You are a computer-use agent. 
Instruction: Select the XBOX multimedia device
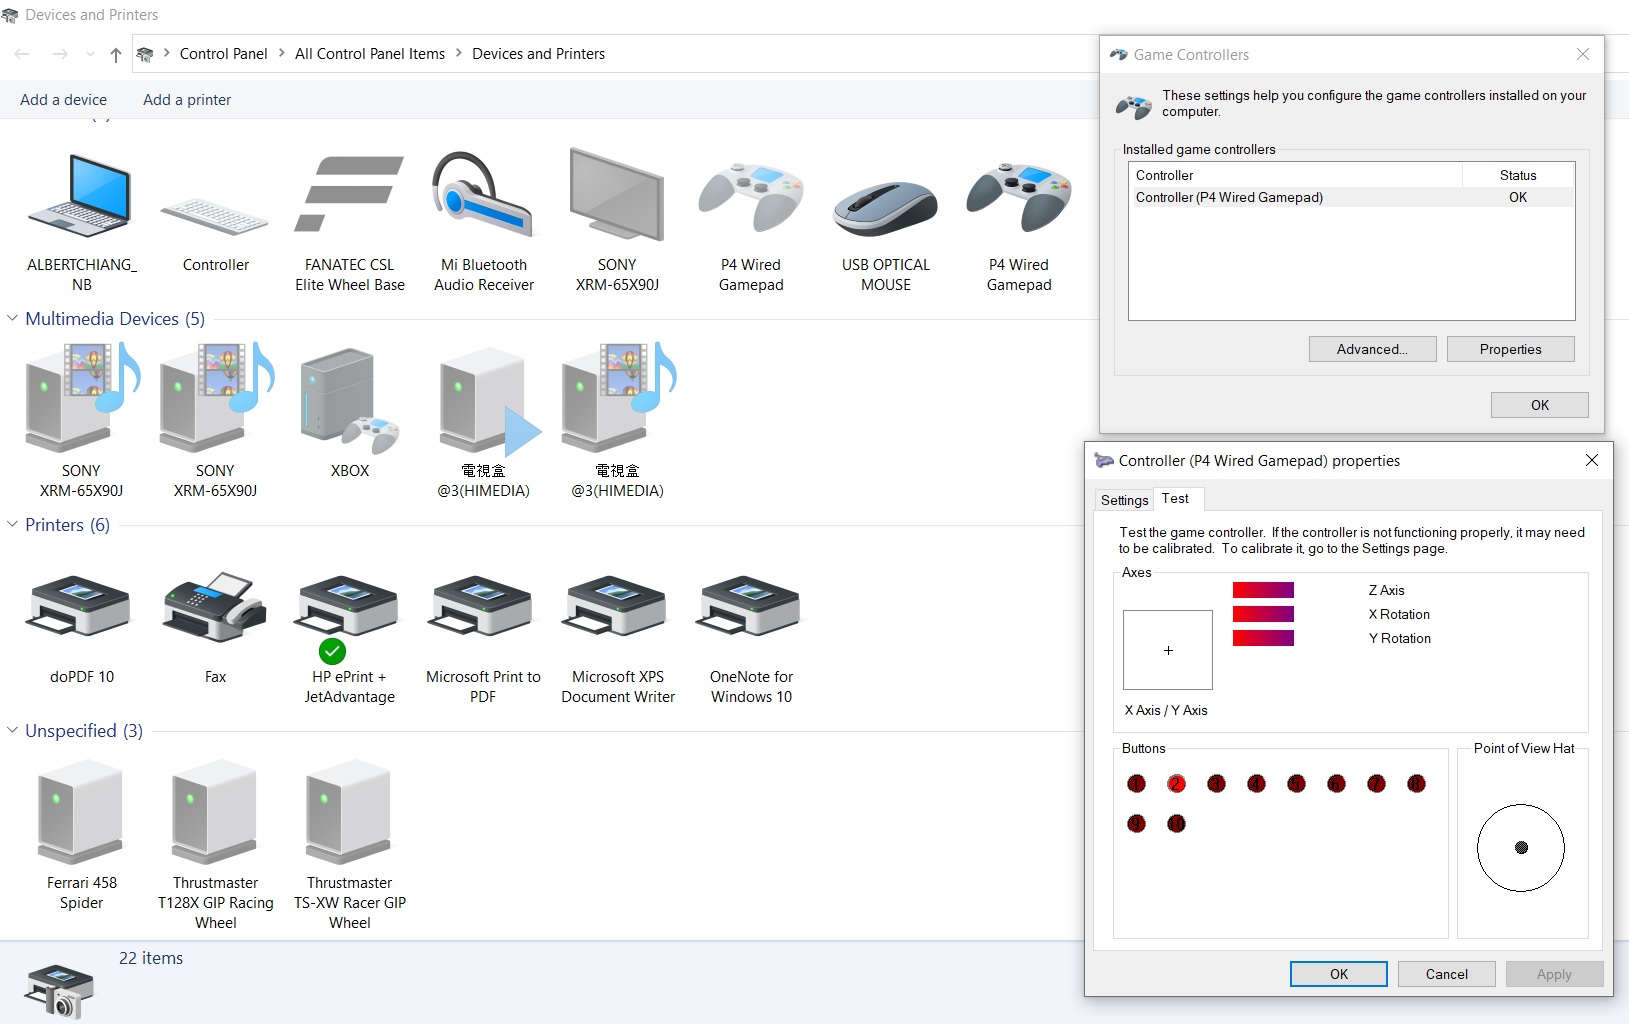349,412
